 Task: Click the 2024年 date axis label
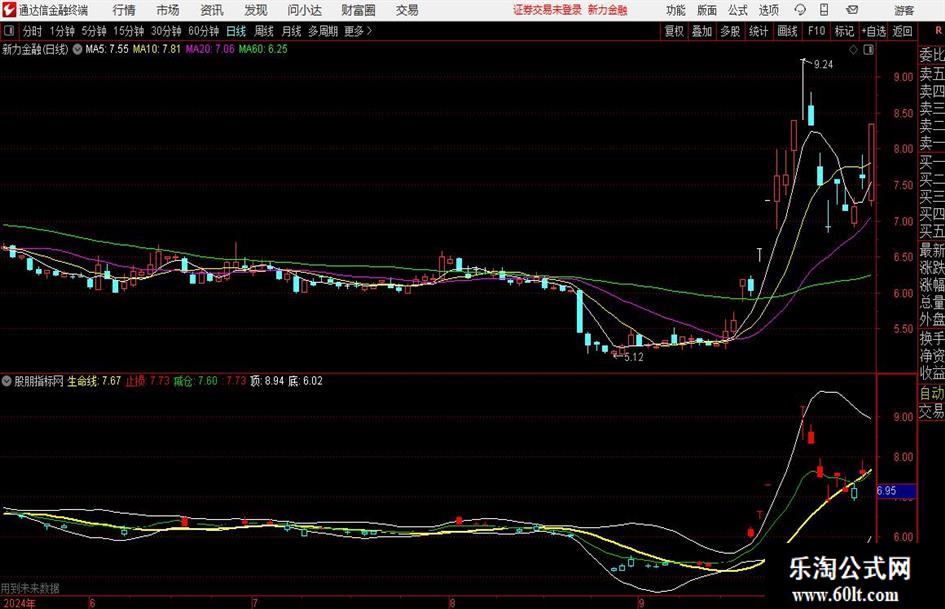point(19,603)
